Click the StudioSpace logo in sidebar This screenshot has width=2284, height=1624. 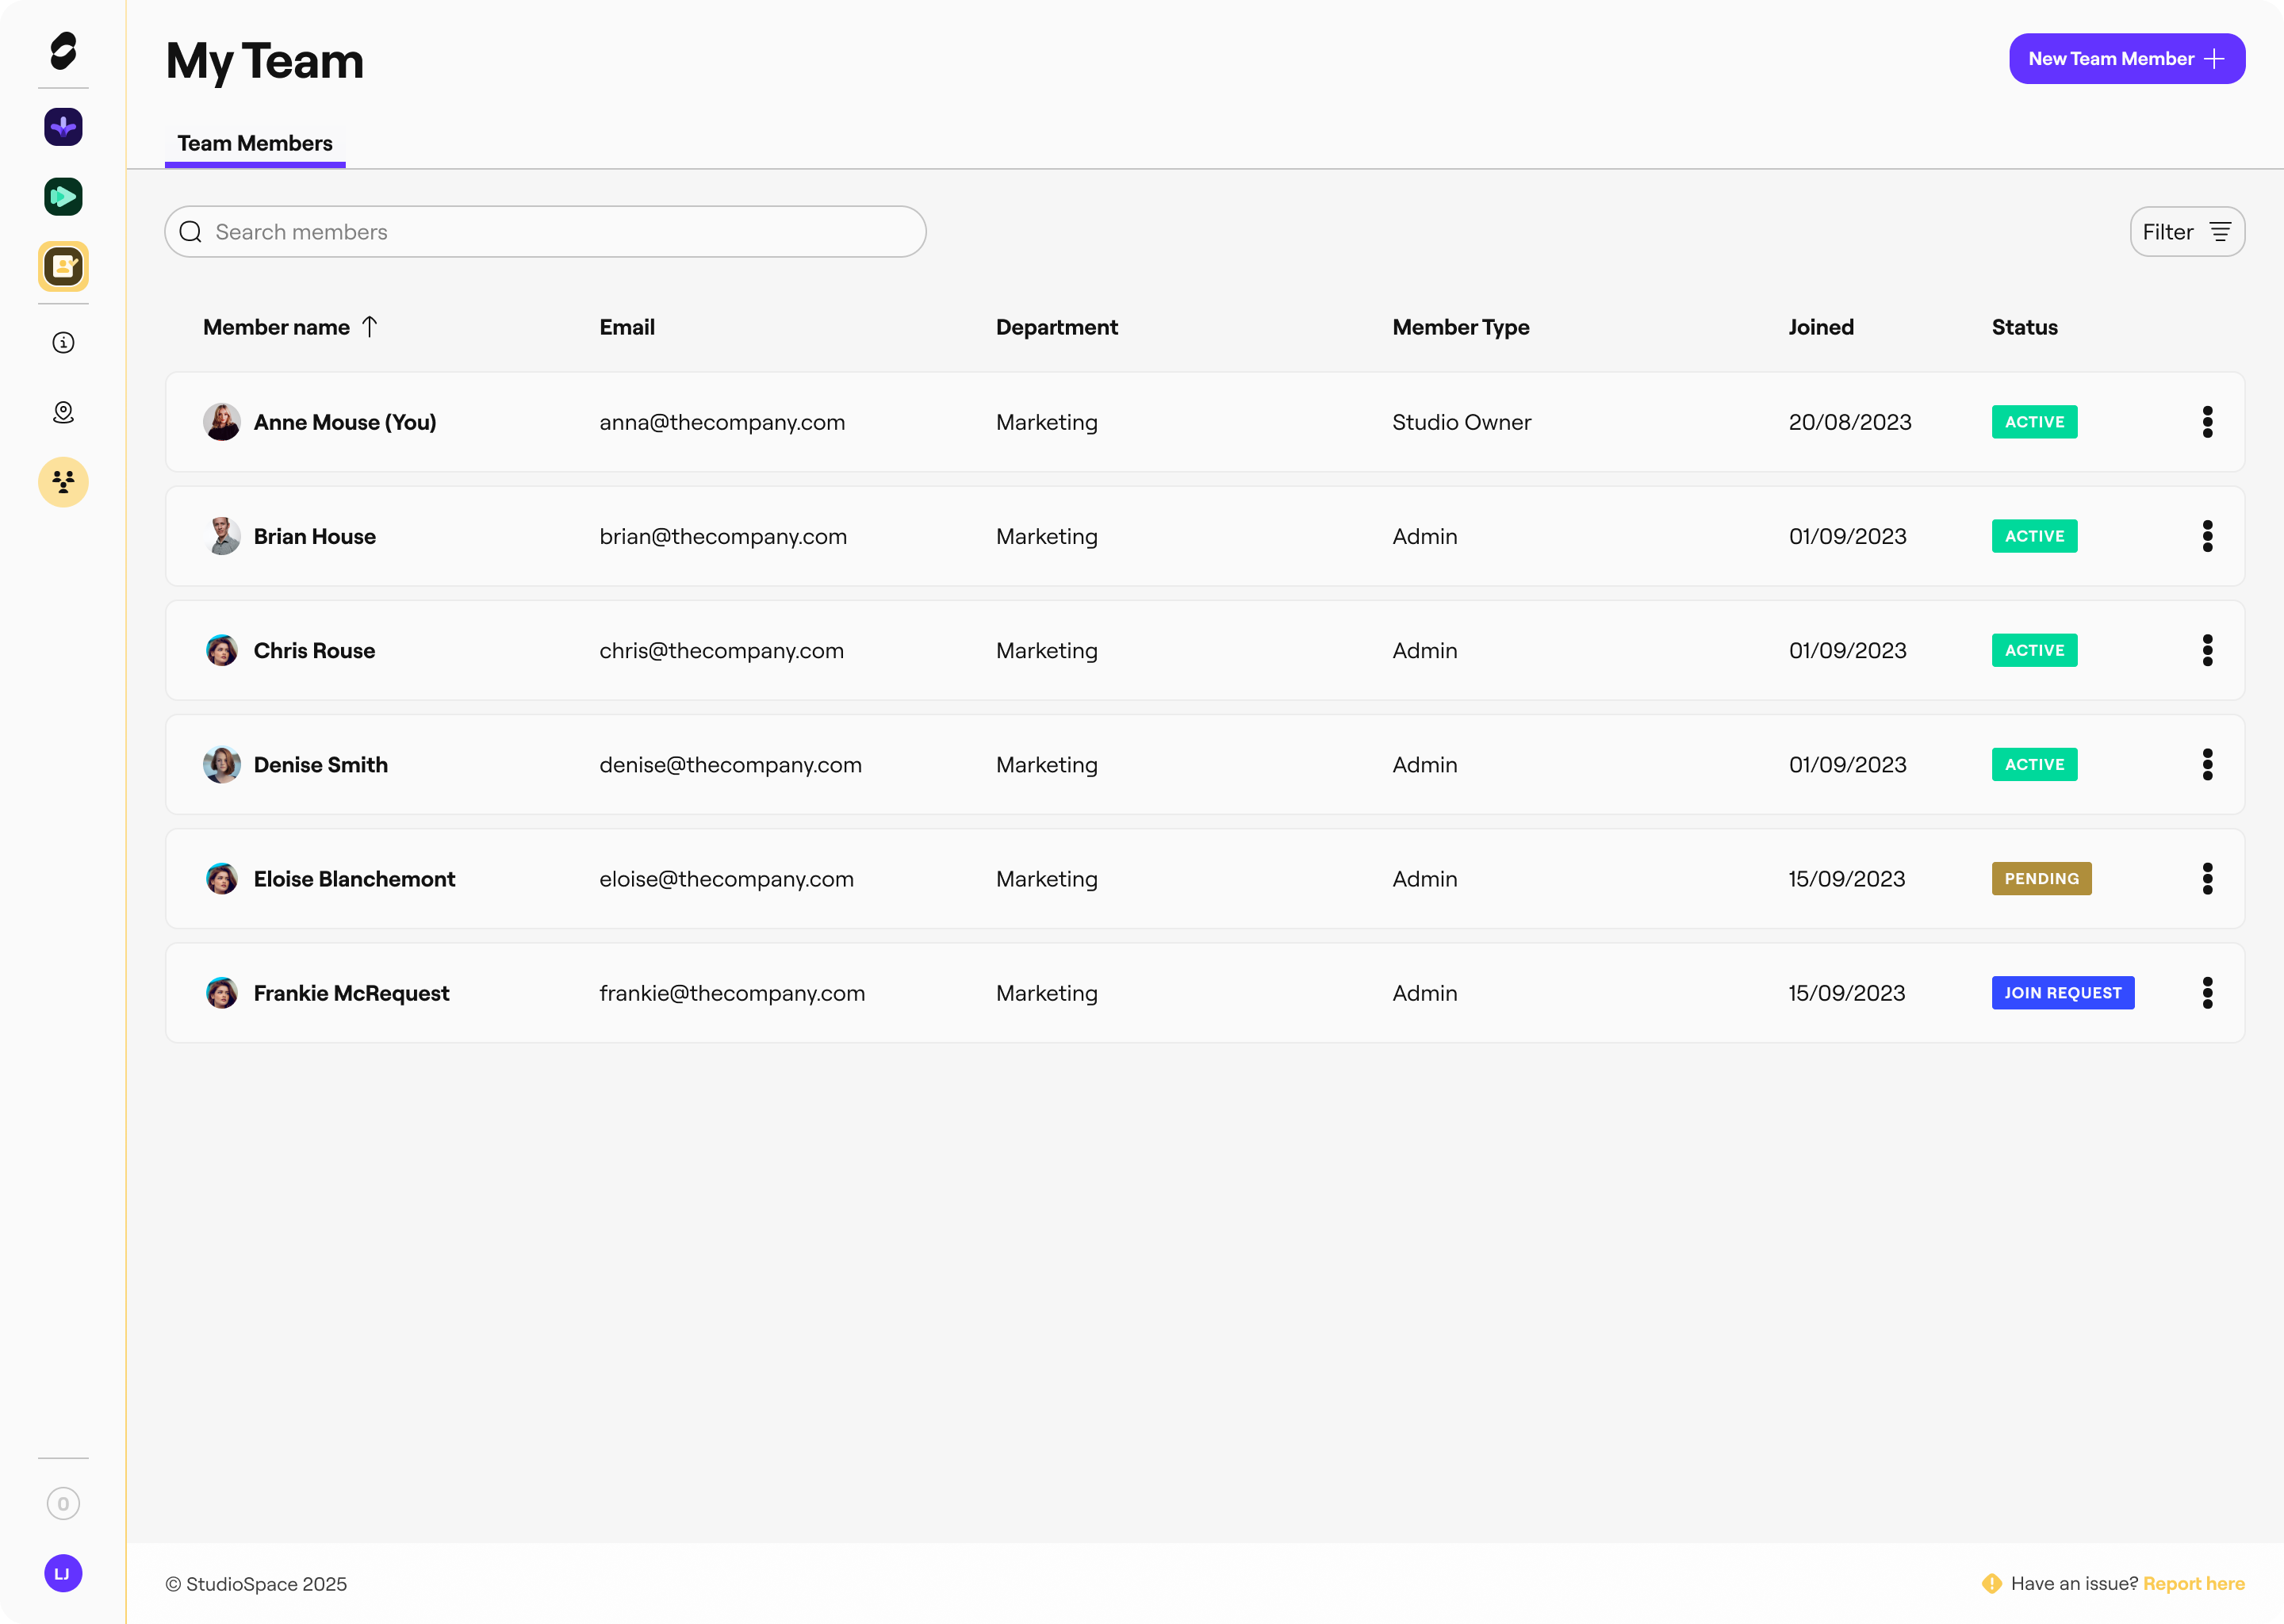[x=63, y=51]
